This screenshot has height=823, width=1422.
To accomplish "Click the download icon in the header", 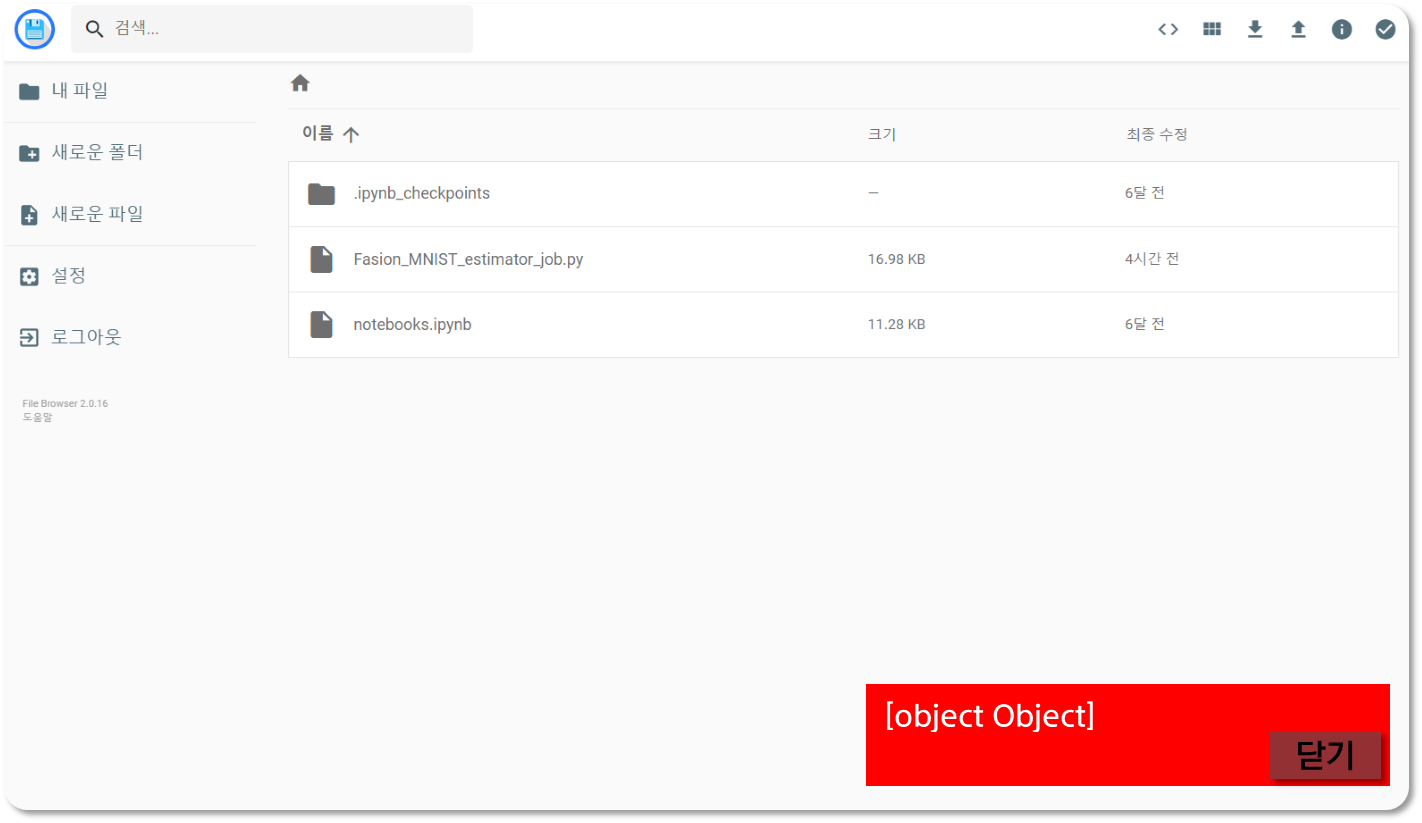I will 1255,29.
